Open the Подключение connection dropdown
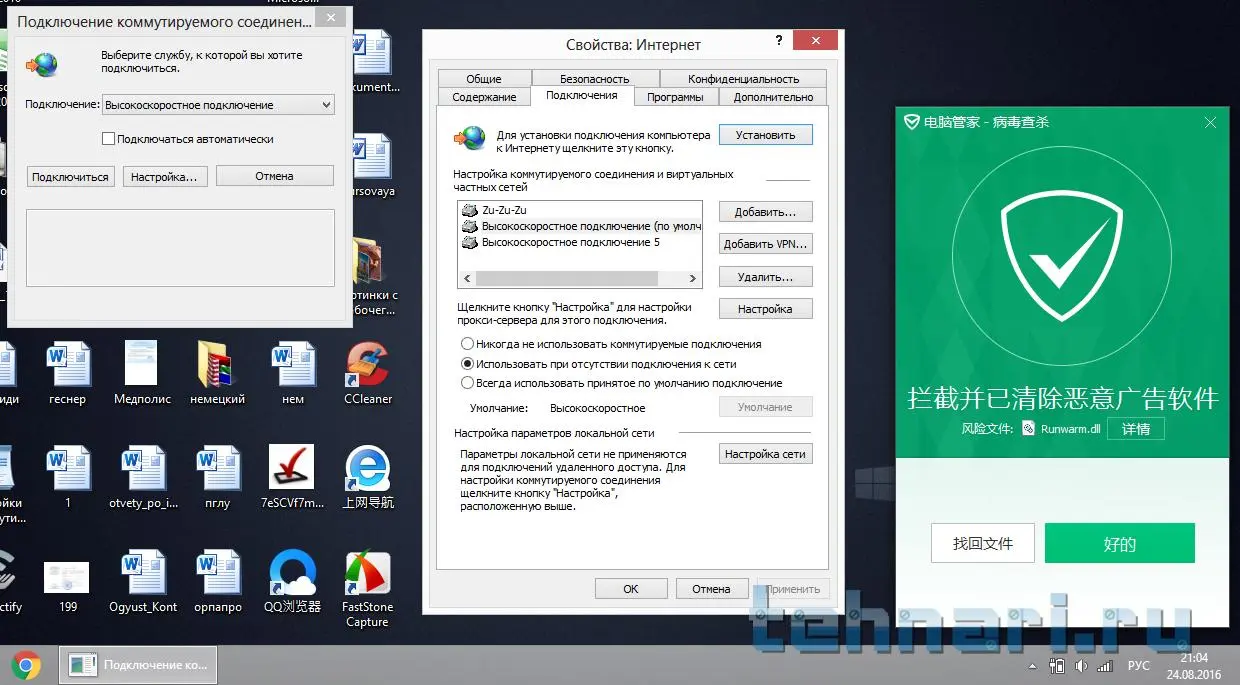The width and height of the screenshot is (1240, 685). pos(219,105)
